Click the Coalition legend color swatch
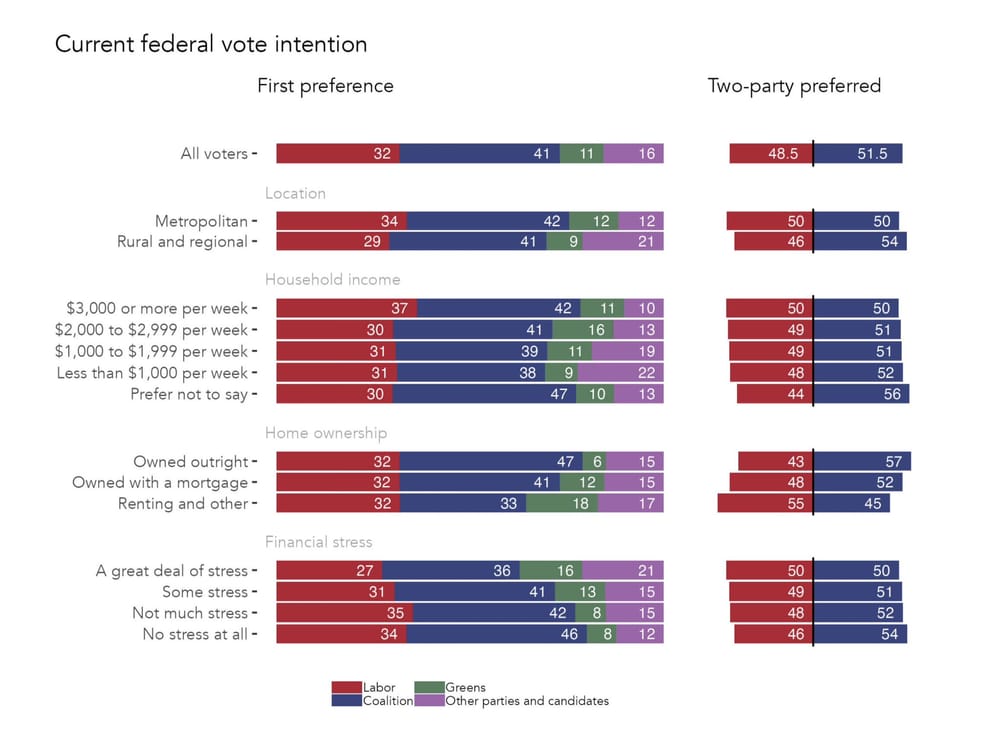The width and height of the screenshot is (1000, 741). click(346, 701)
